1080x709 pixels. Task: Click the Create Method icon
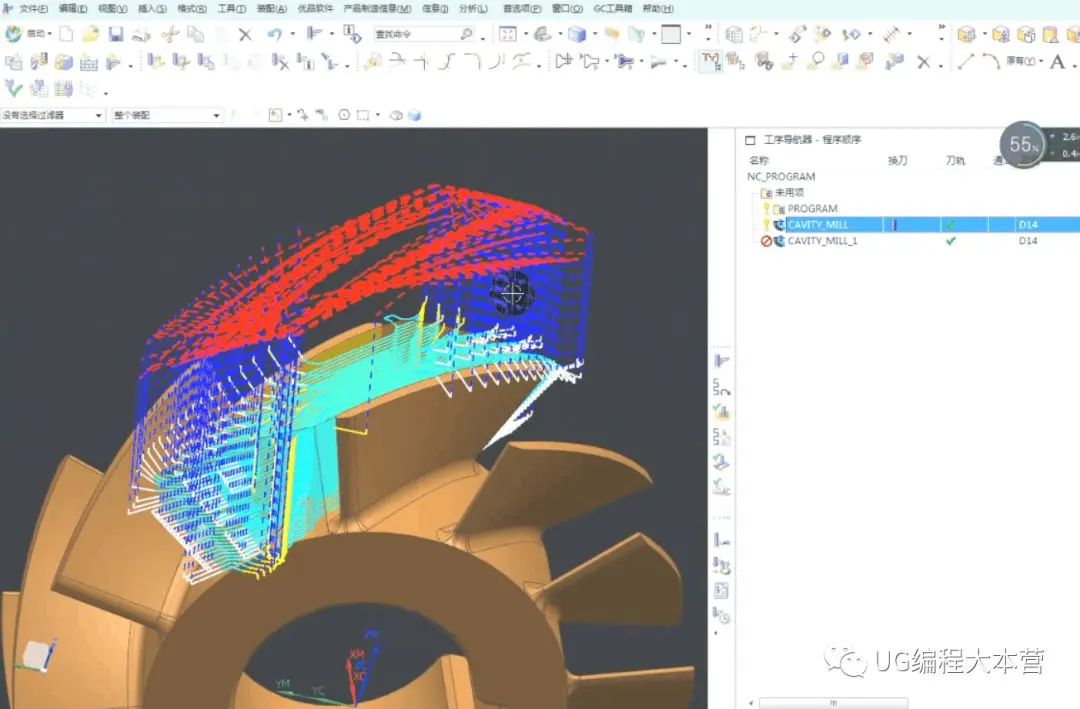point(89,63)
